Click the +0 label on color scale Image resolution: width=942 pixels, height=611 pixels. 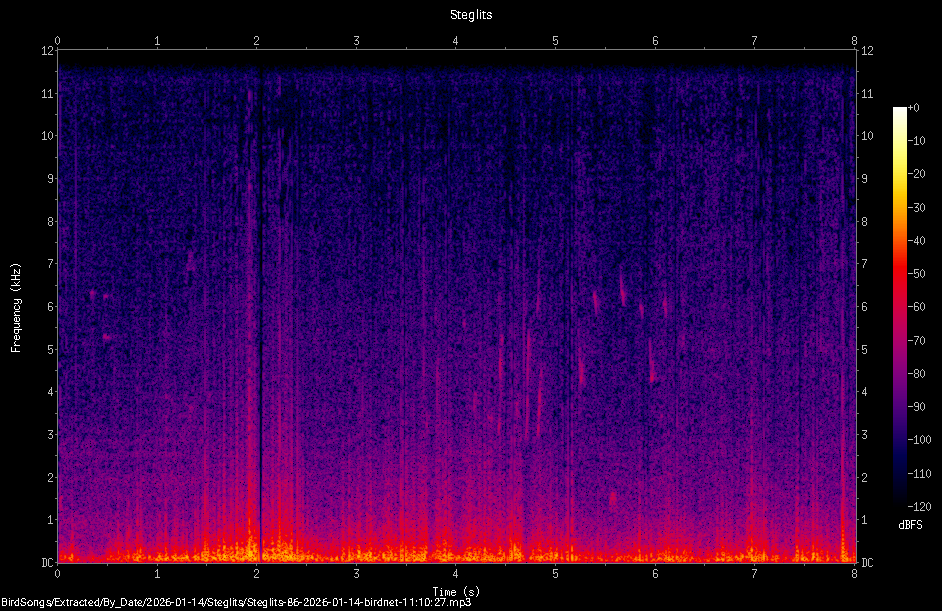pyautogui.click(x=913, y=108)
